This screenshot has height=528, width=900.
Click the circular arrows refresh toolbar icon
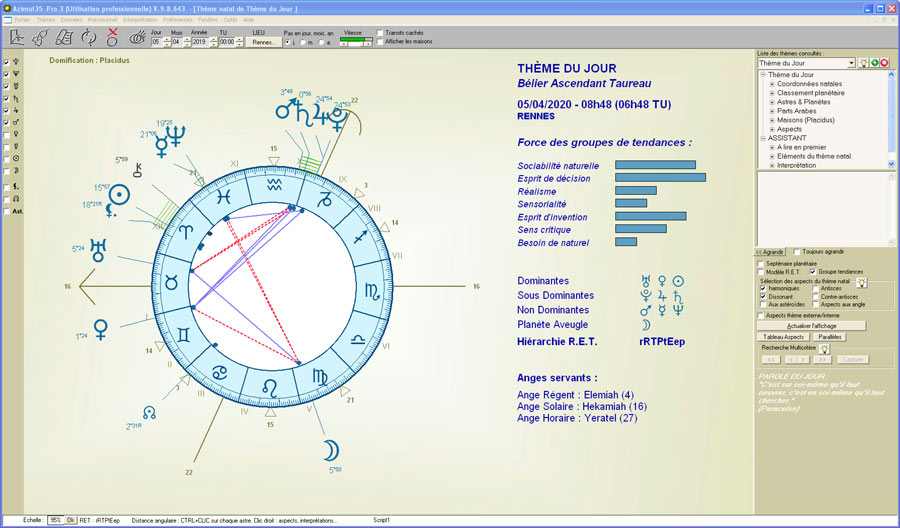point(89,38)
